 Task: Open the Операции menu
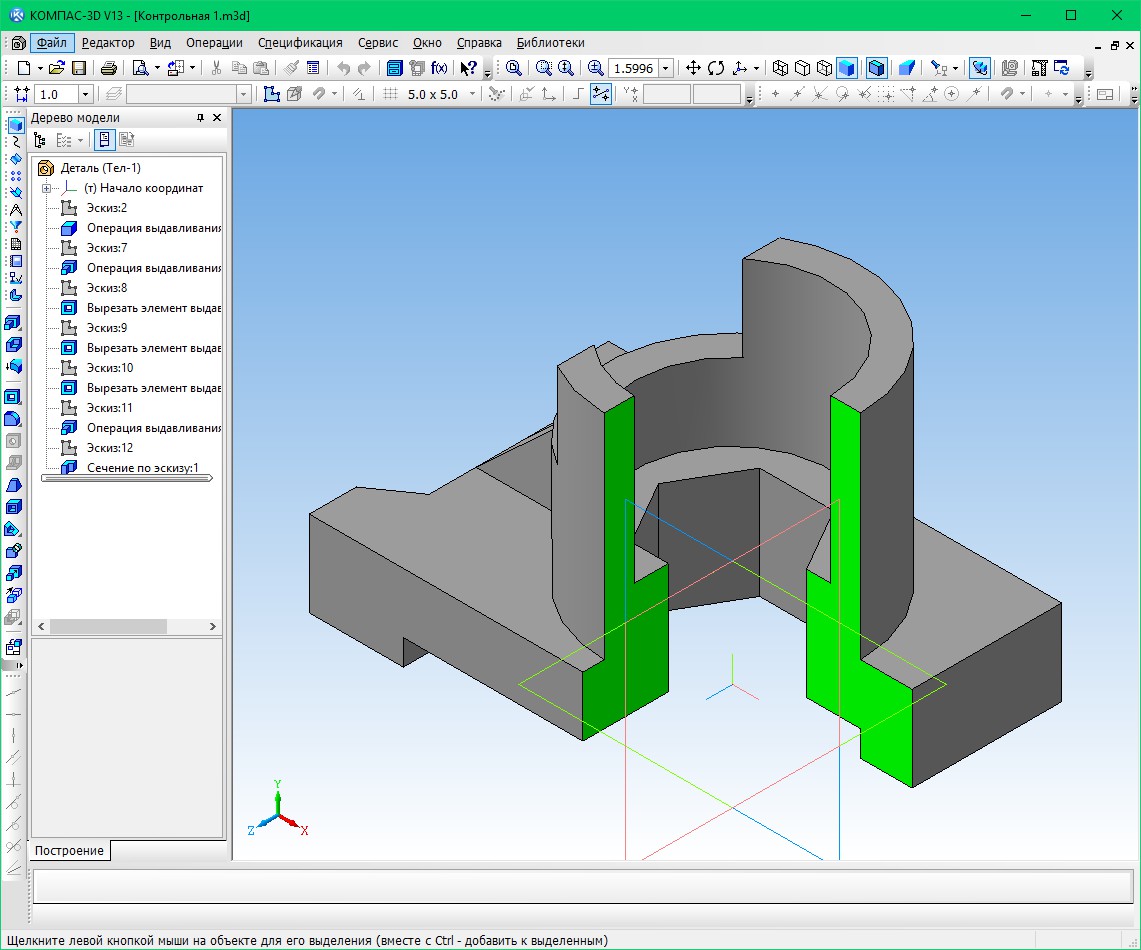coord(214,43)
